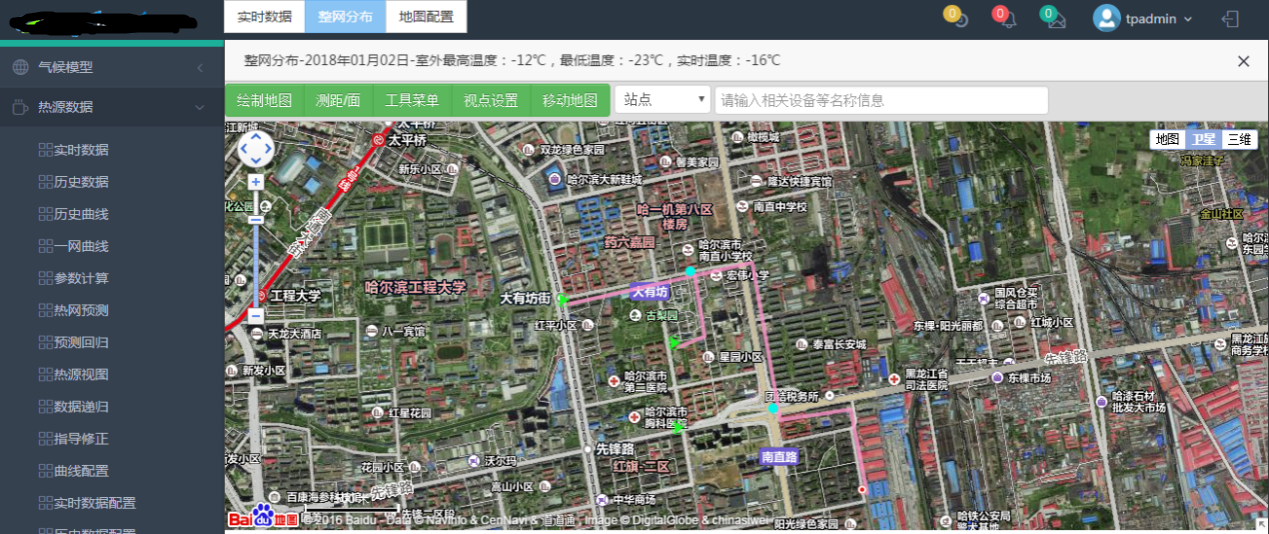Pan map up with navigation arrow
Image resolution: width=1269 pixels, height=534 pixels.
click(x=256, y=137)
